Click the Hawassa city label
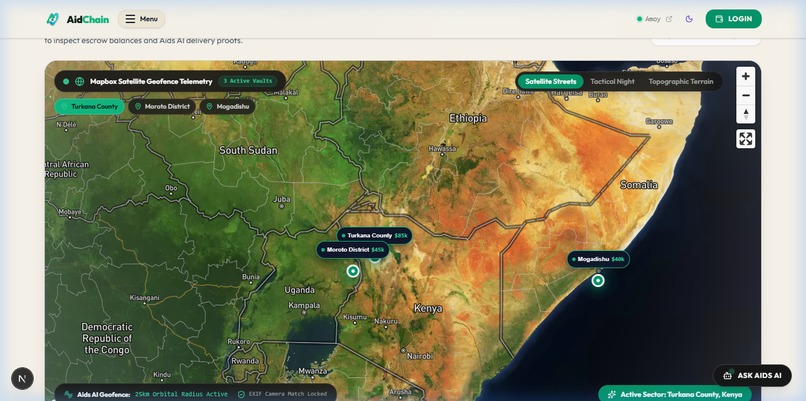 pos(443,148)
